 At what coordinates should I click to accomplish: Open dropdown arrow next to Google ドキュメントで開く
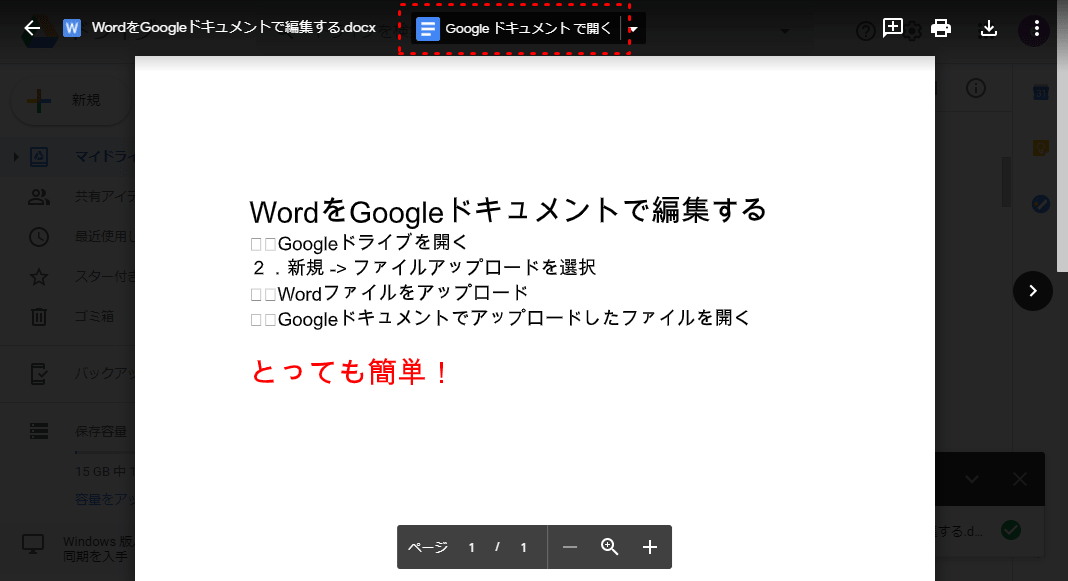(x=633, y=29)
